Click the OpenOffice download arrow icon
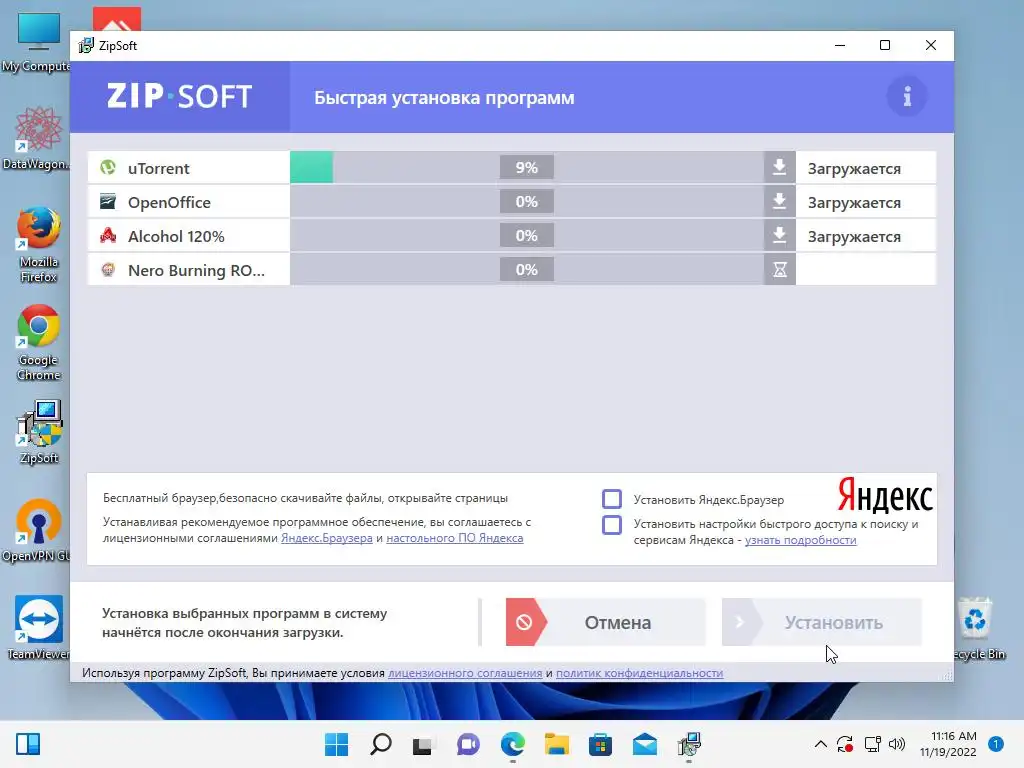The image size is (1024, 768). (779, 202)
